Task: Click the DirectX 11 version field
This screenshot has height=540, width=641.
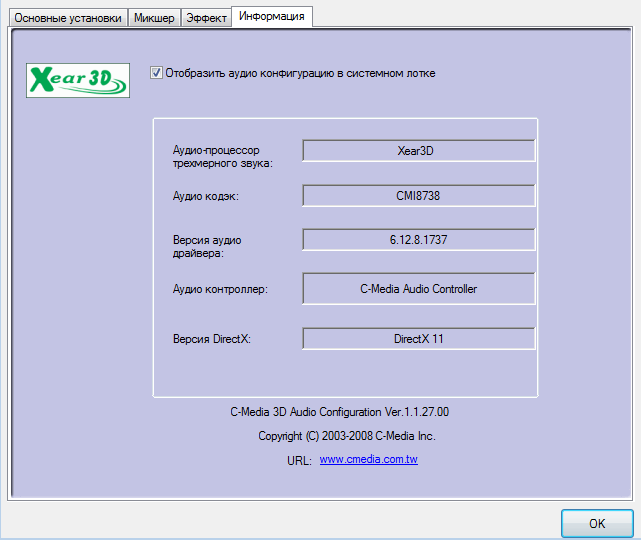Action: (x=418, y=339)
